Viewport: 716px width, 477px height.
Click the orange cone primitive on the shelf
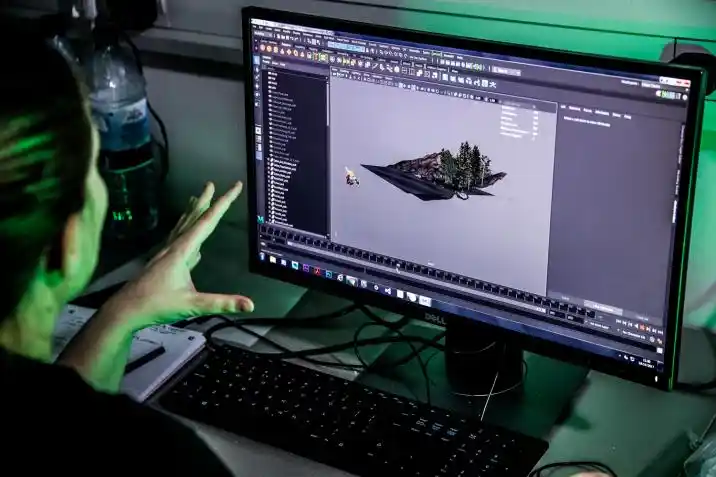tap(282, 51)
